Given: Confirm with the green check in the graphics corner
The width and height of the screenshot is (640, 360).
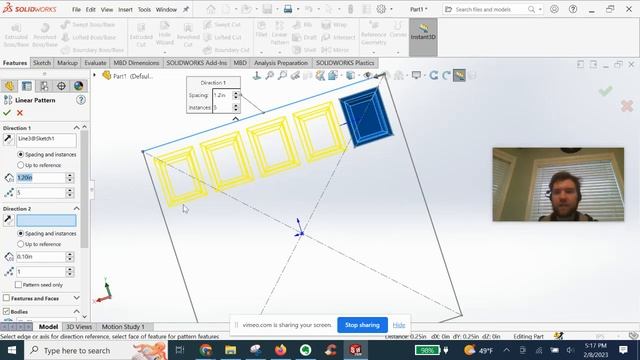Looking at the screenshot, I should [x=605, y=91].
